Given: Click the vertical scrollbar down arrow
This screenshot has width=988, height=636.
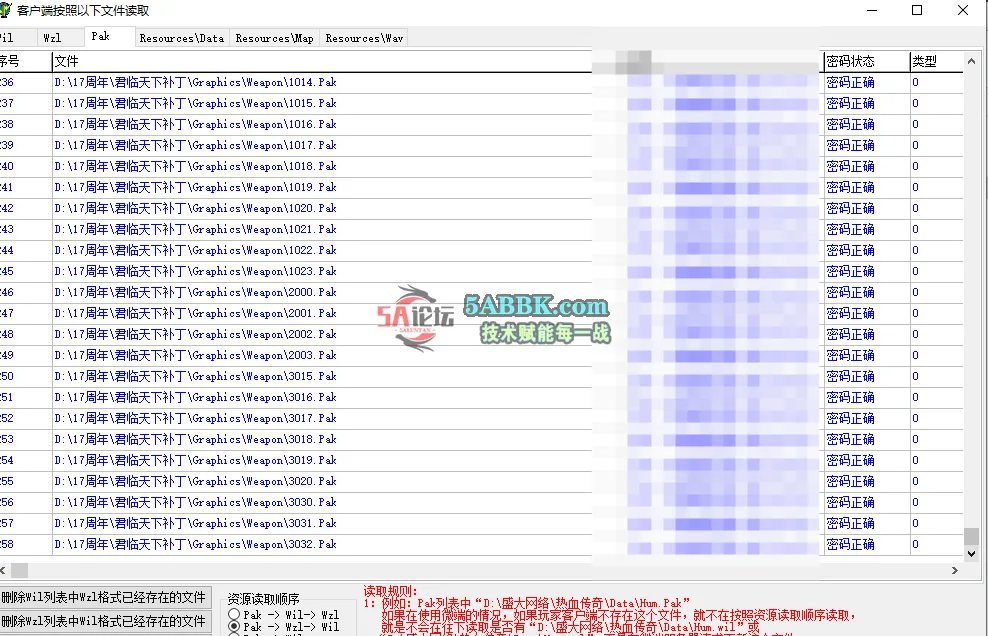Looking at the screenshot, I should (971, 553).
